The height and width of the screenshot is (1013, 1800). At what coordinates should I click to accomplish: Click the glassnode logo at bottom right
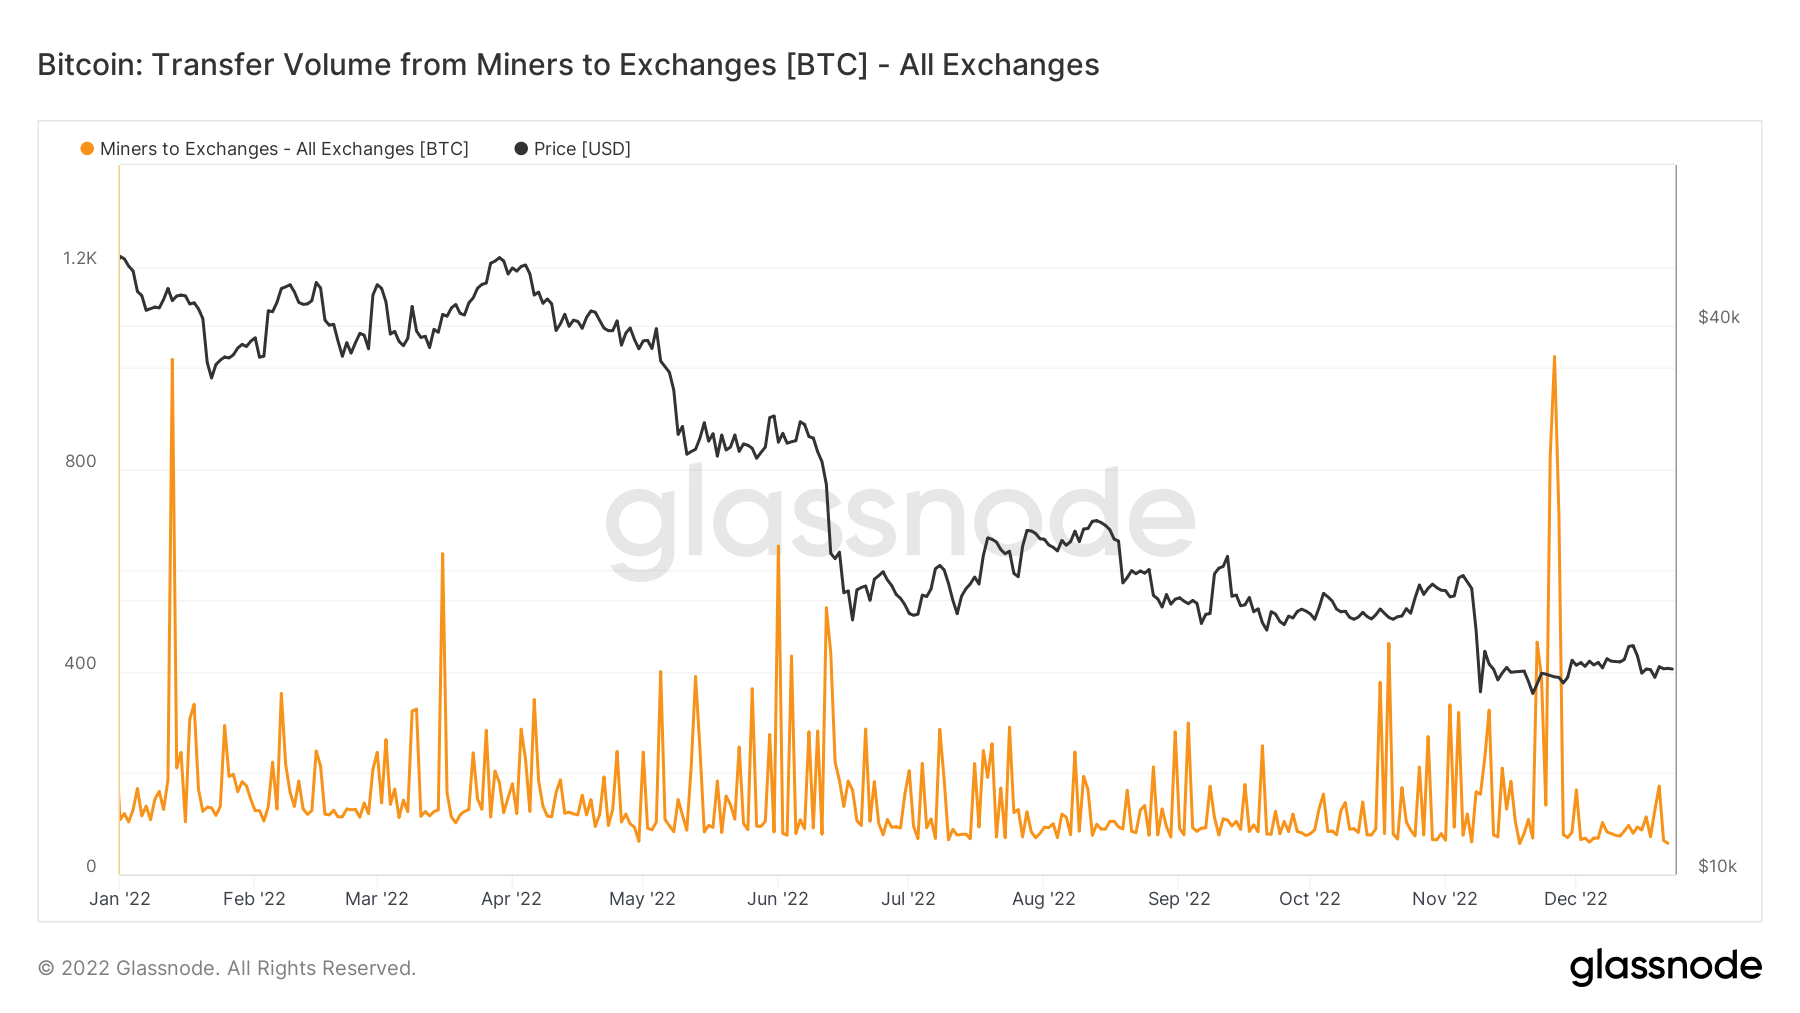pos(1665,967)
